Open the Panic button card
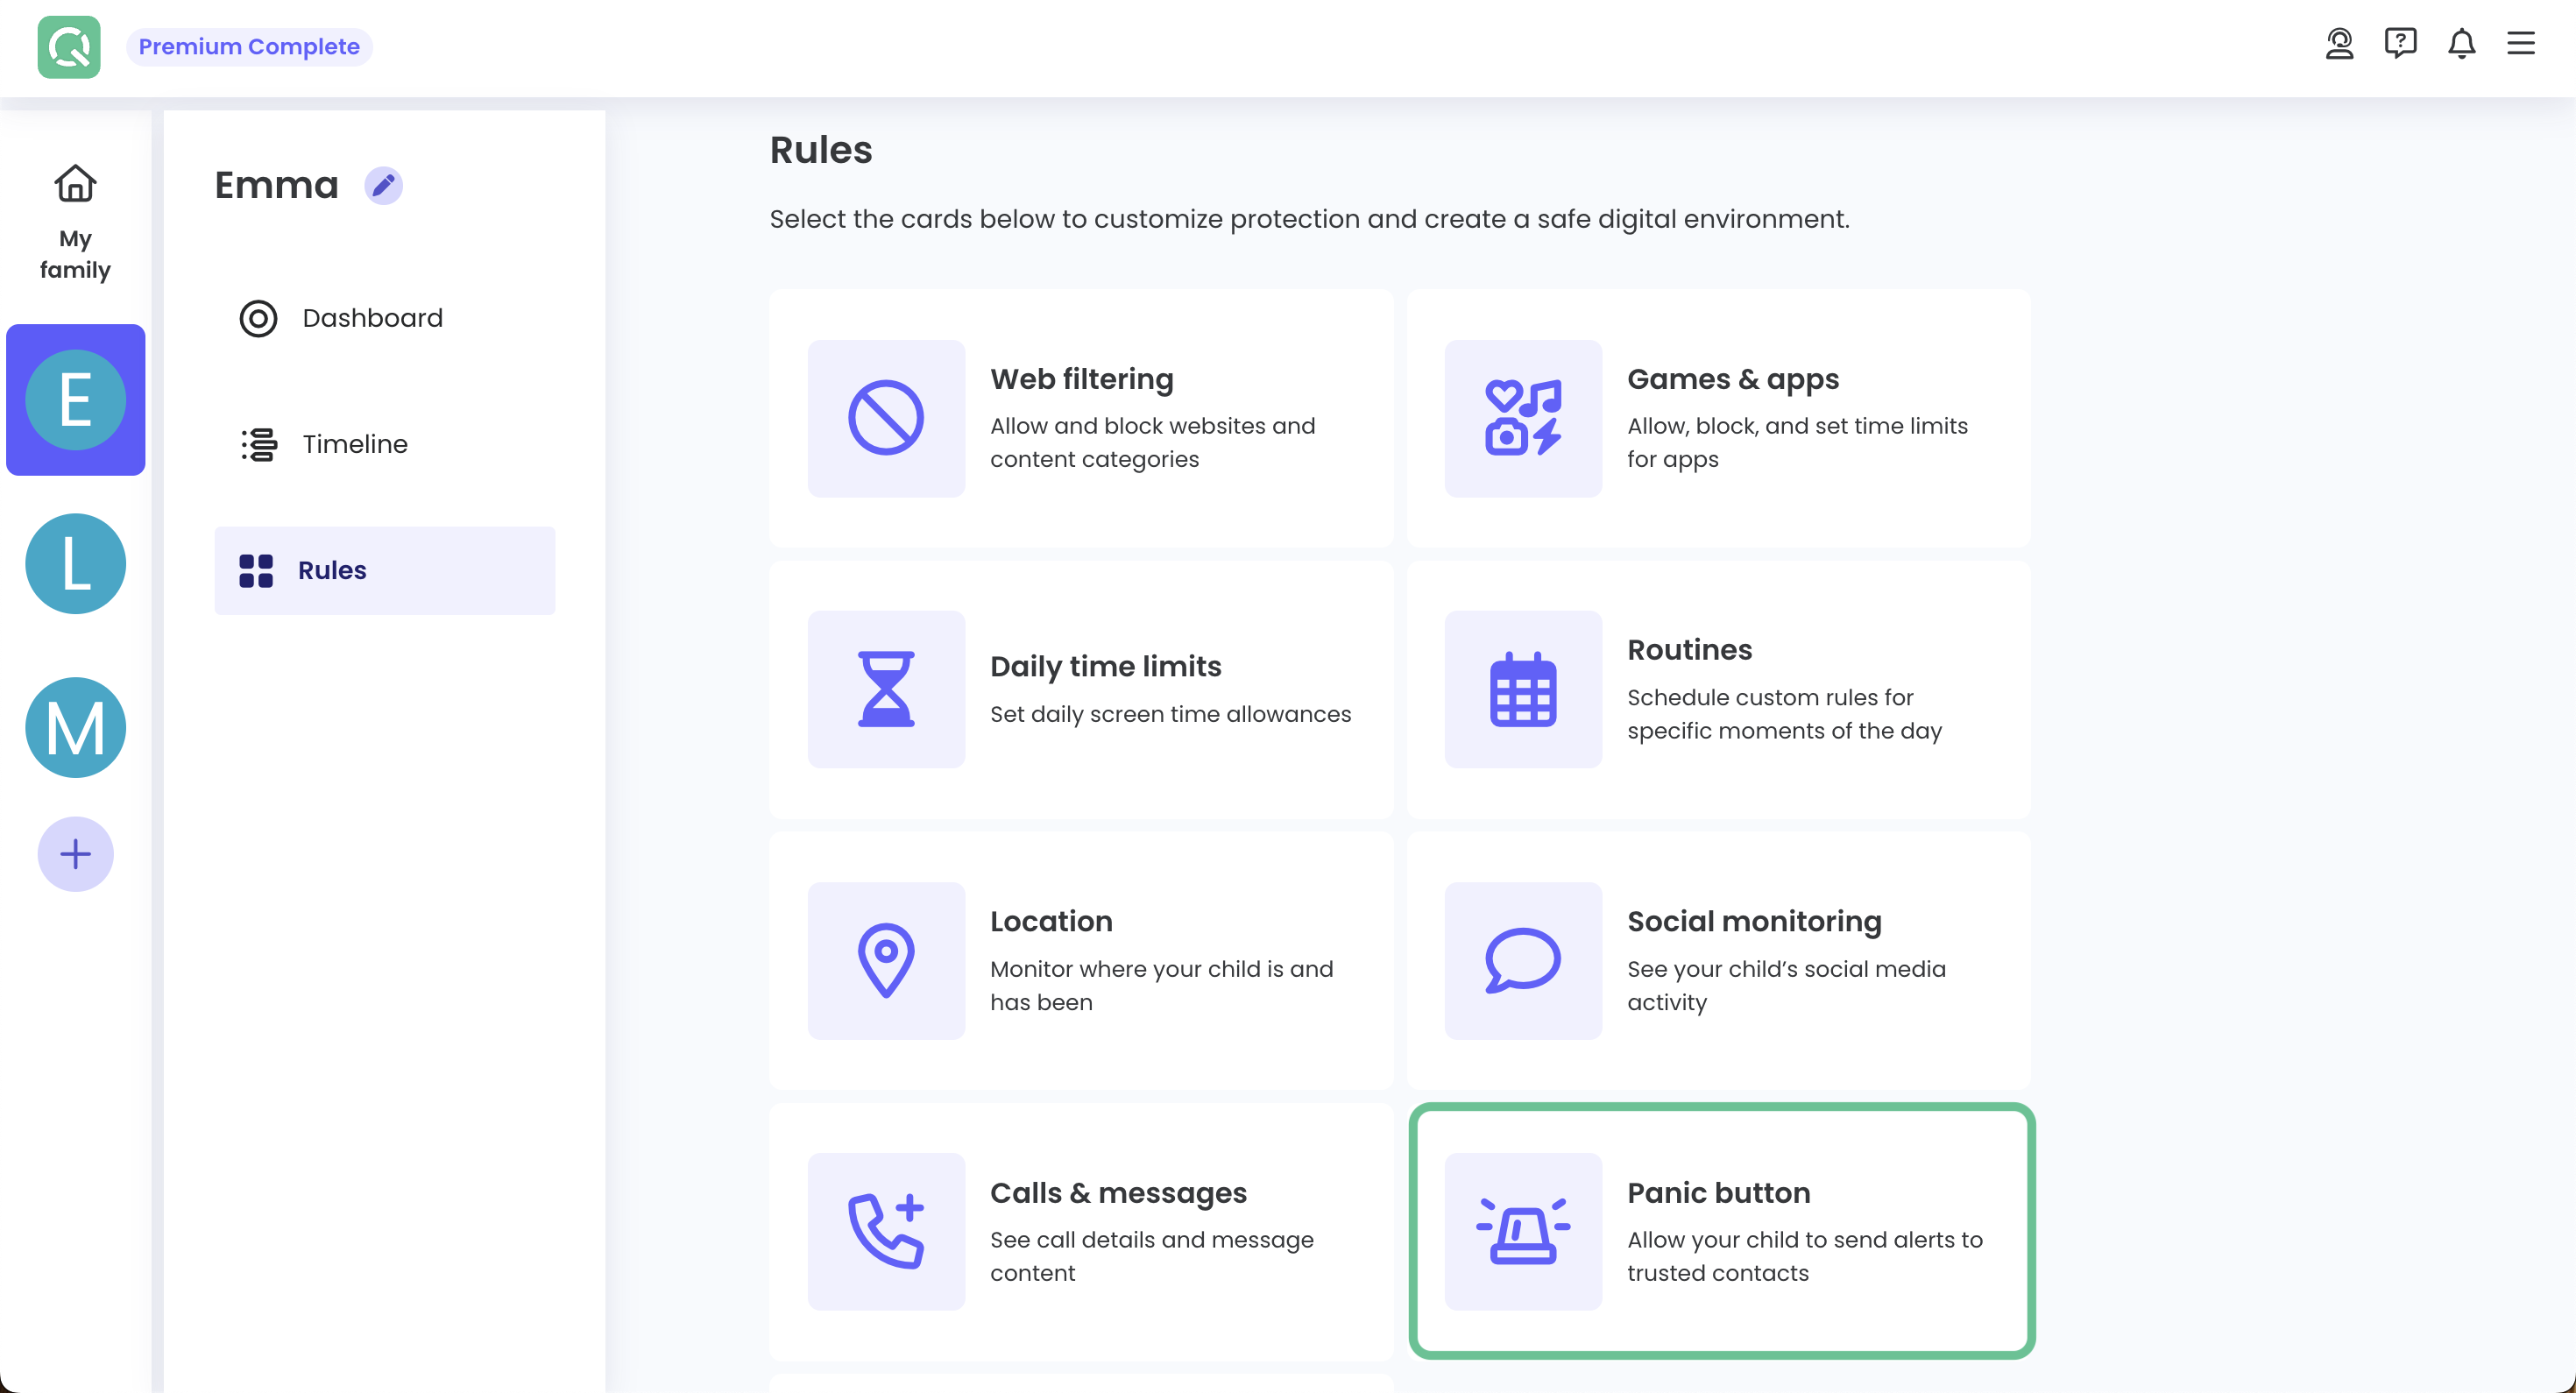The image size is (2576, 1393). (1720, 1231)
